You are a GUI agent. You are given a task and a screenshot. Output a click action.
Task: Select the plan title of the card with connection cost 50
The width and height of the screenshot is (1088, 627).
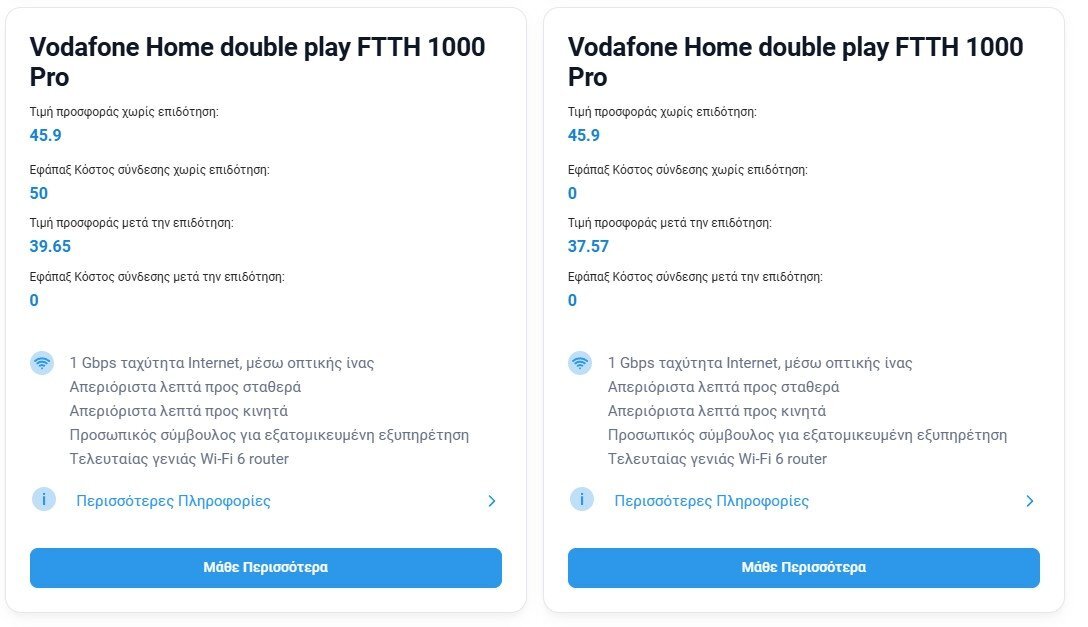[x=257, y=62]
